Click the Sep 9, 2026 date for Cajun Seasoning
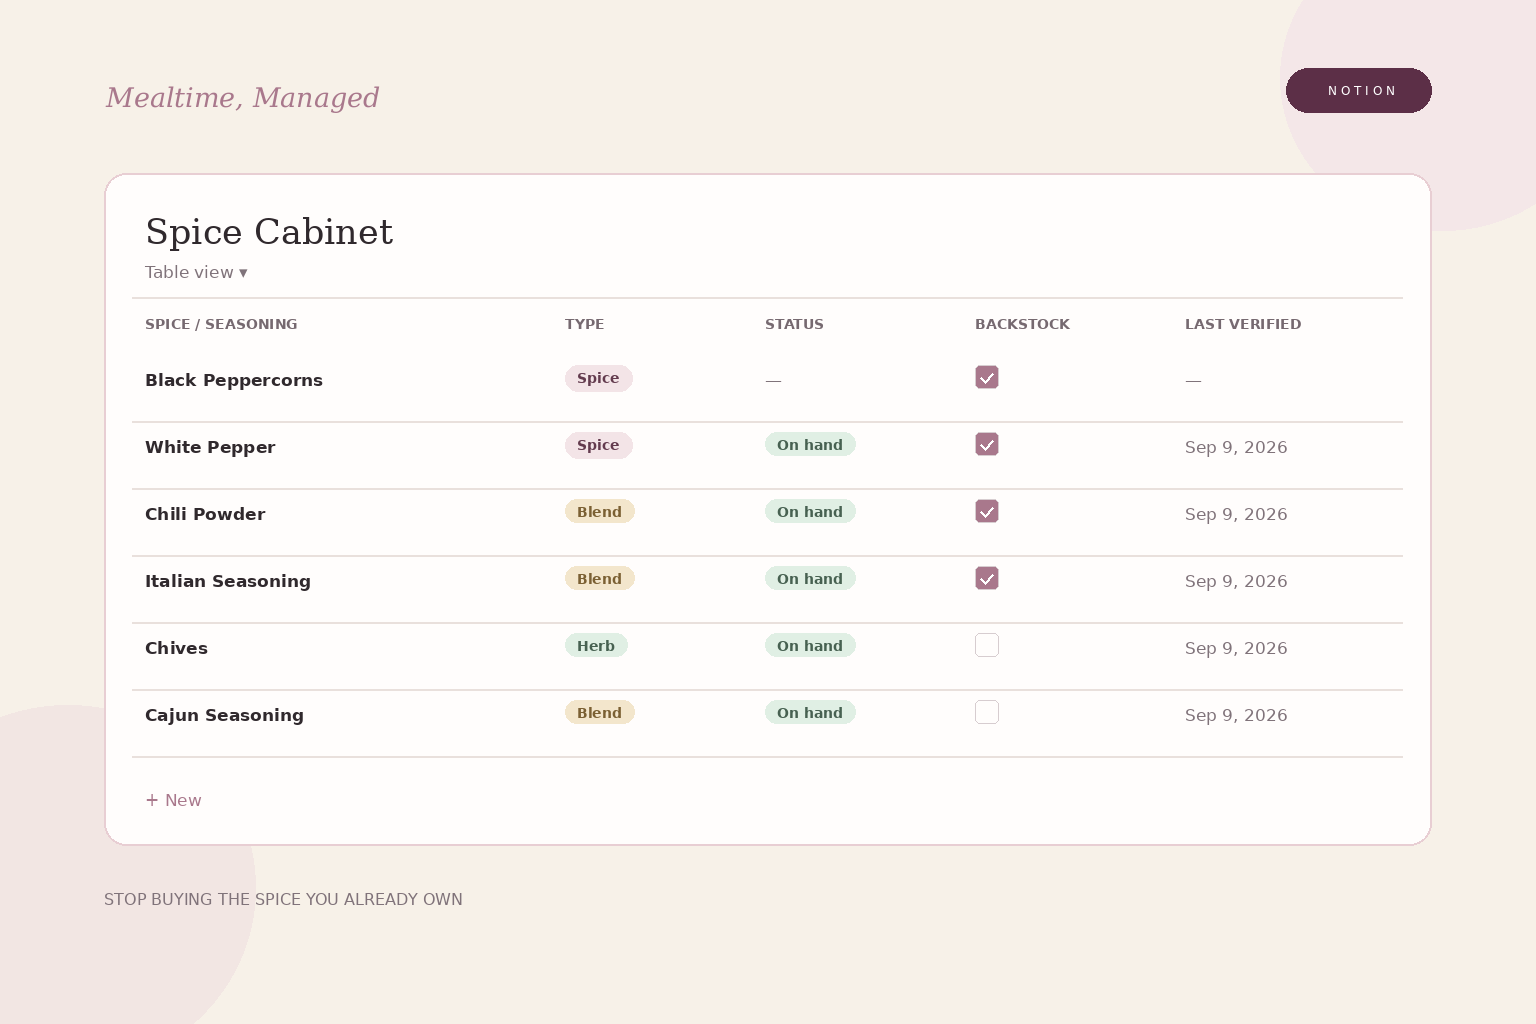This screenshot has height=1024, width=1536. pos(1236,715)
